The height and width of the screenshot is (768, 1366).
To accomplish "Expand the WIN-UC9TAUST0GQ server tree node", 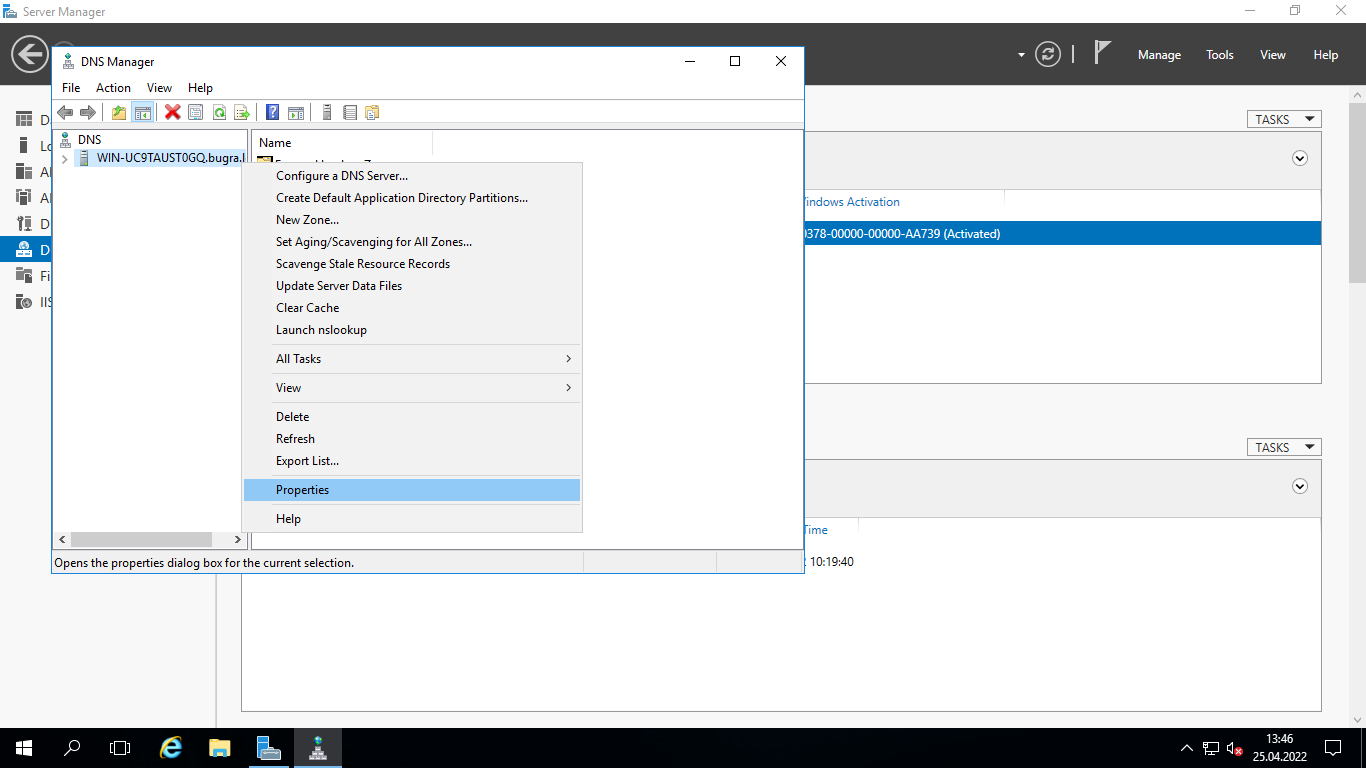I will pos(65,158).
